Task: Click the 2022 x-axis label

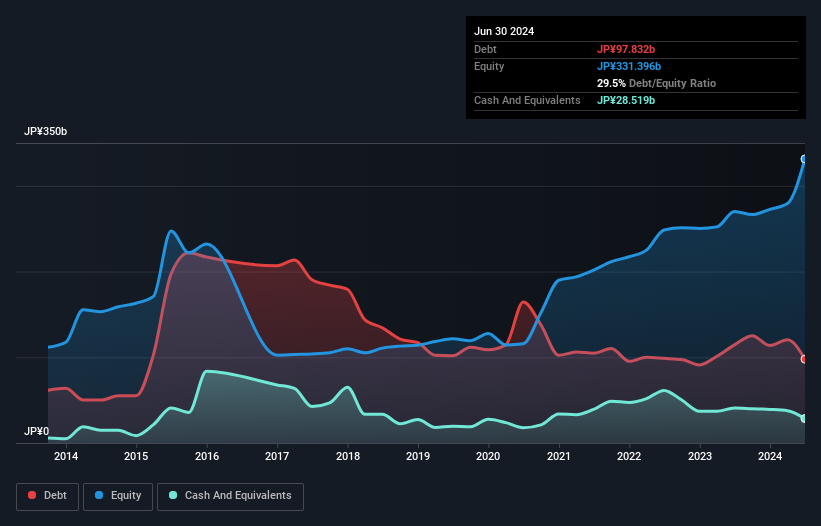Action: (629, 456)
